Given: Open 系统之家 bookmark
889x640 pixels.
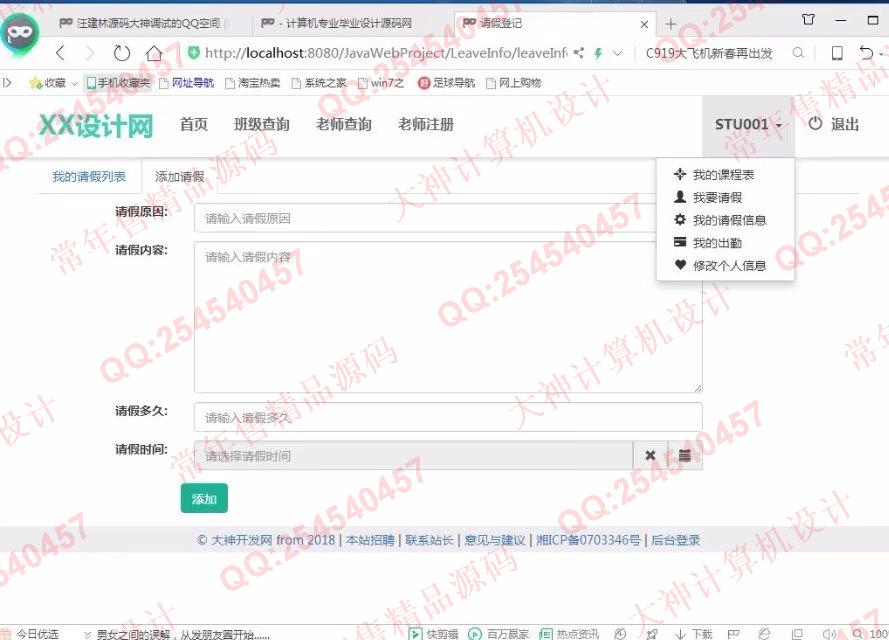Looking at the screenshot, I should pos(319,83).
